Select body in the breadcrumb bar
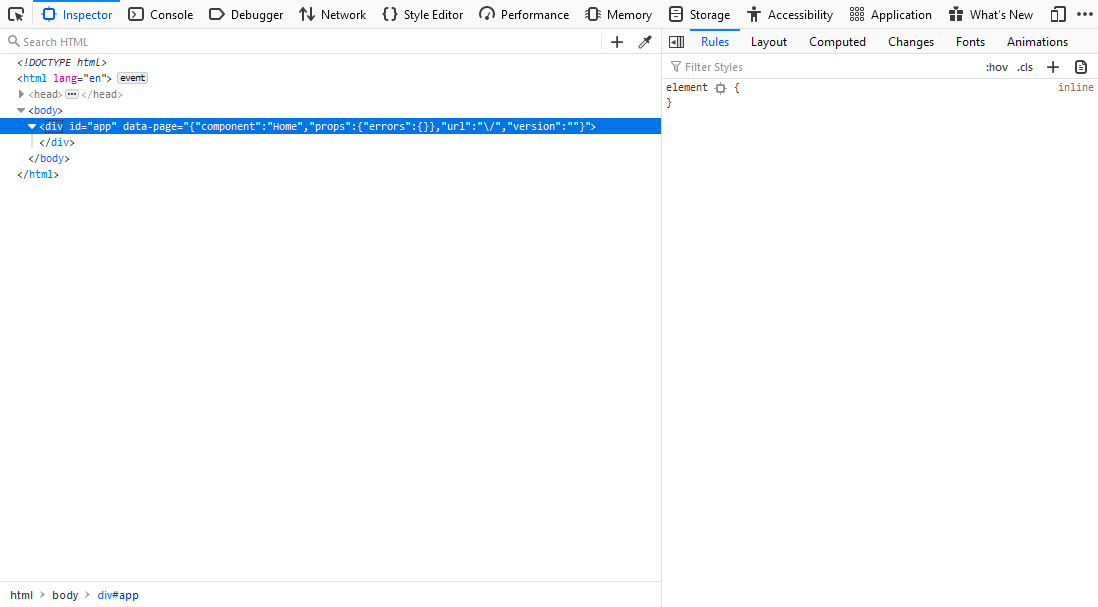The image size is (1098, 607). [x=64, y=595]
